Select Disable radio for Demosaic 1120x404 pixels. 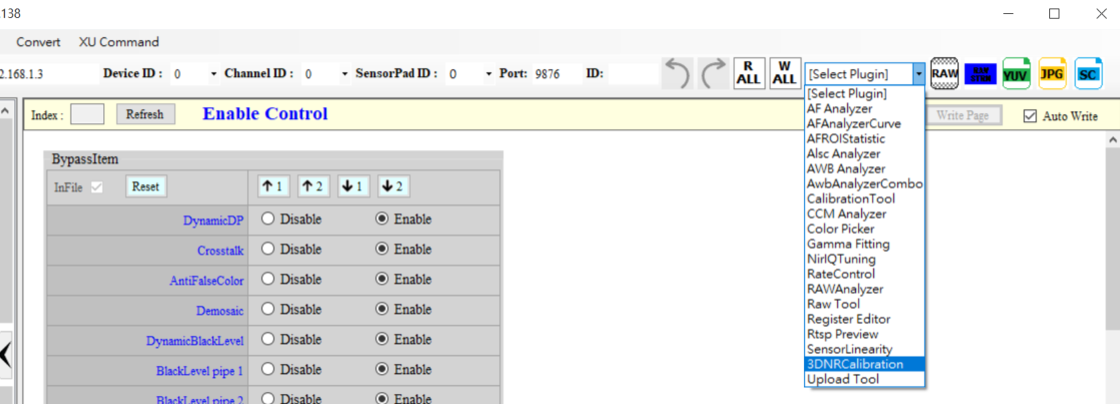coord(267,309)
